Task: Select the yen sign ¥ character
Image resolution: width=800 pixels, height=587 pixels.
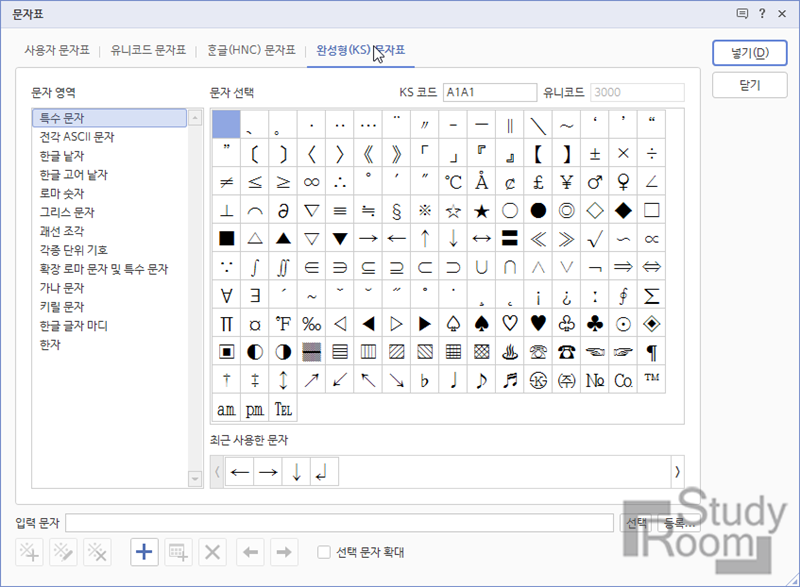Action: pyautogui.click(x=566, y=182)
